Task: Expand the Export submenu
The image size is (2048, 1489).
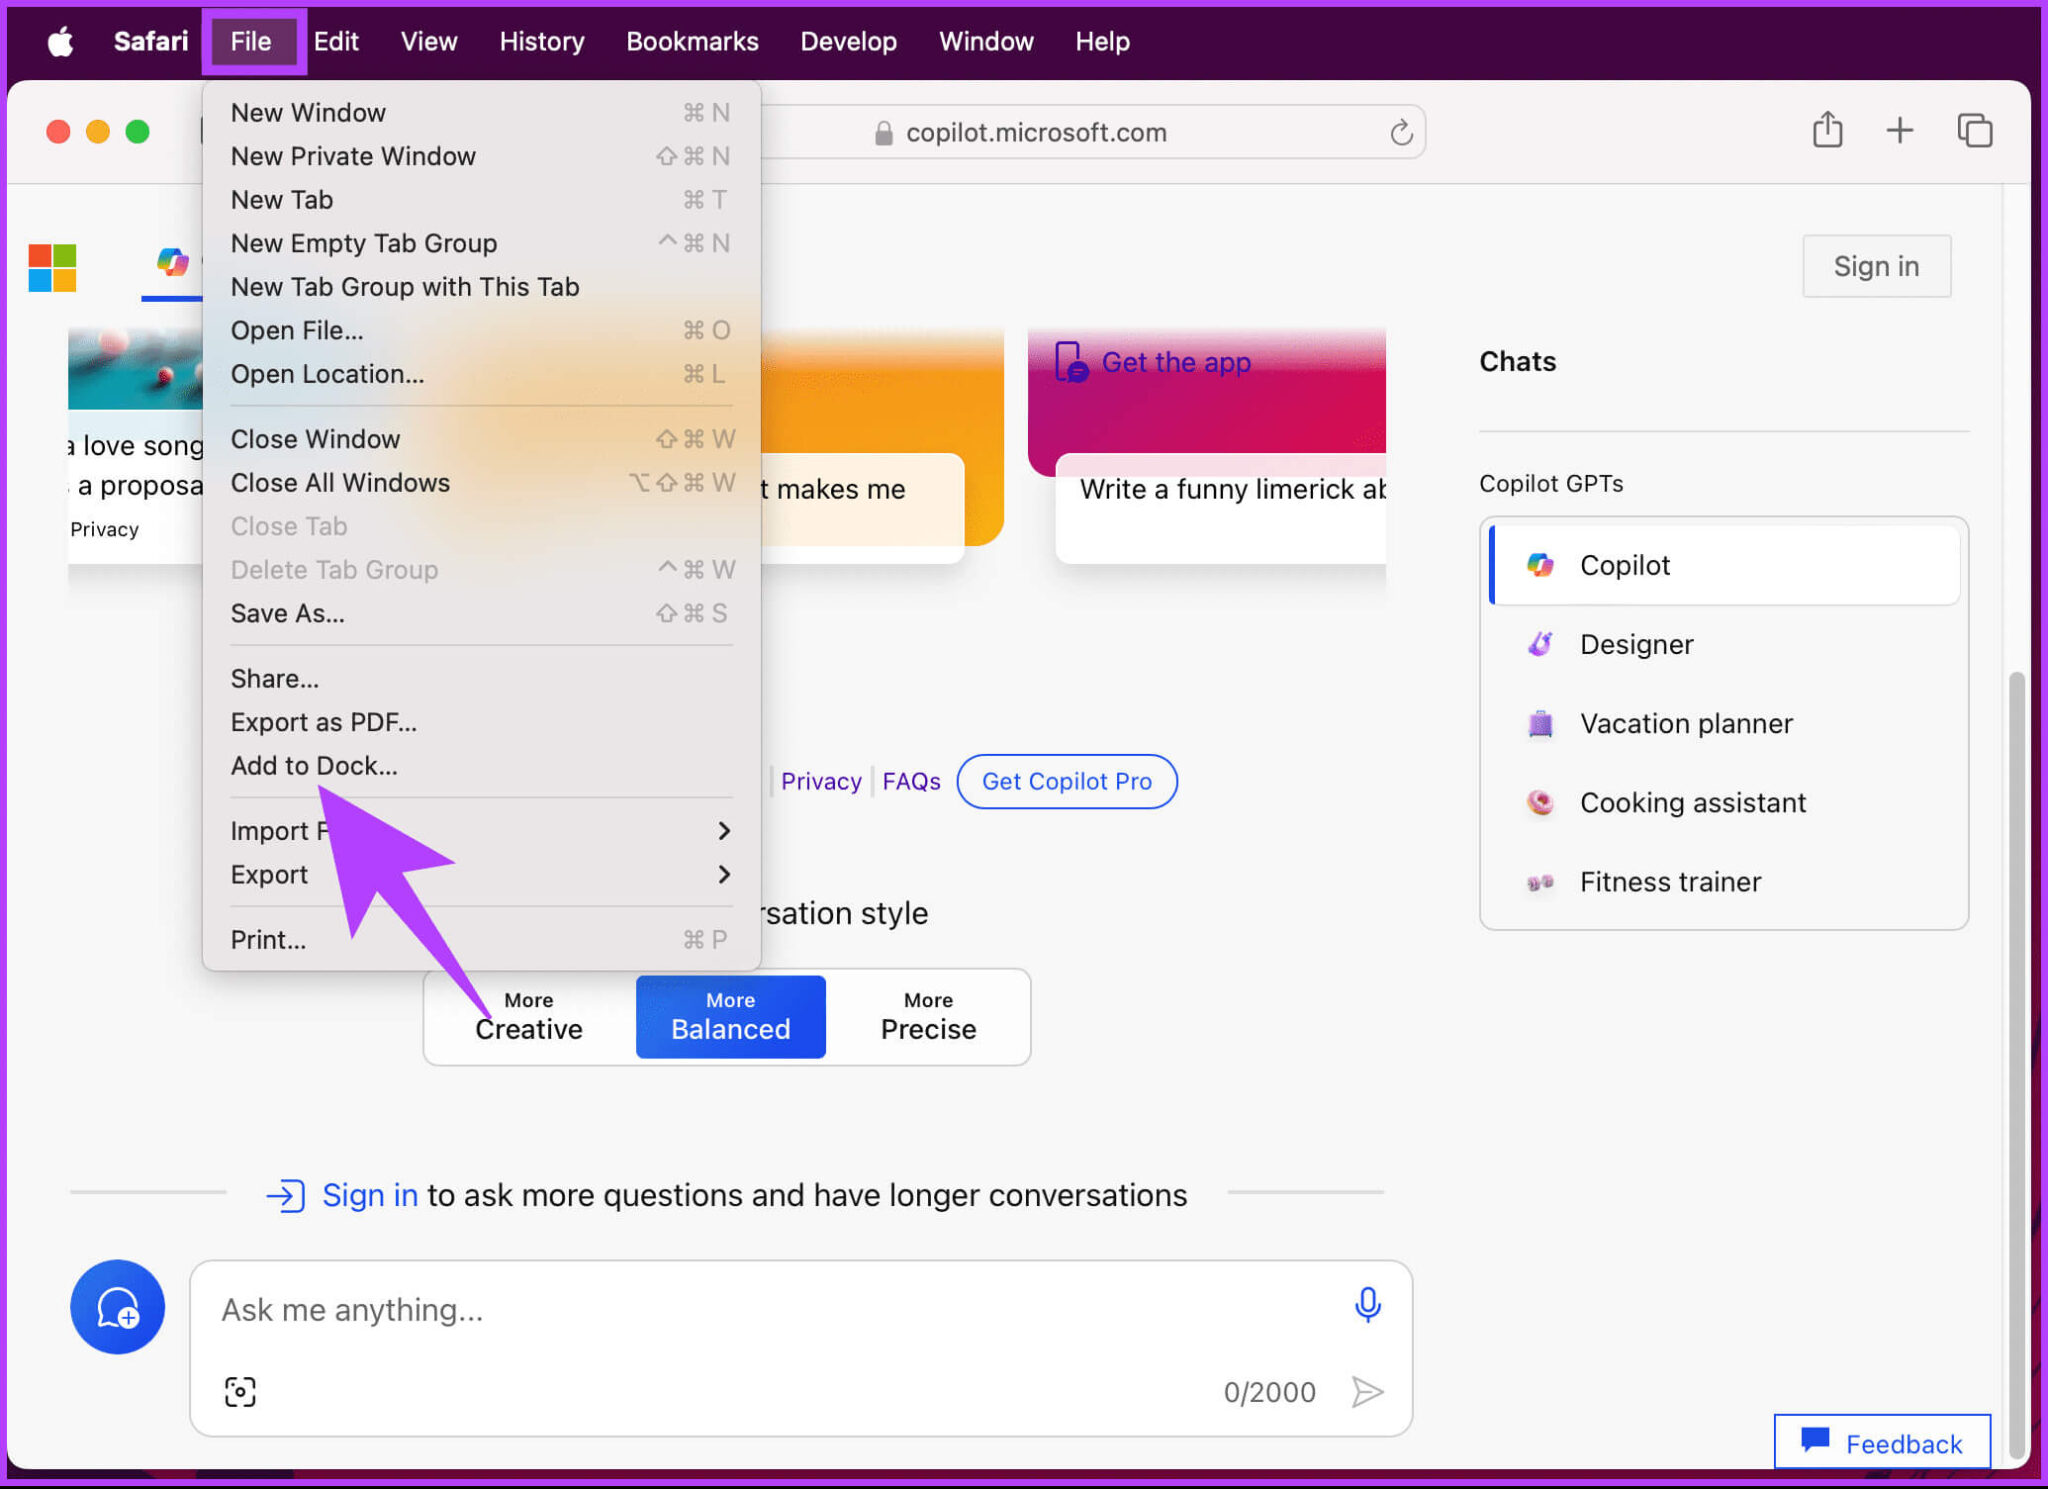Action: (481, 875)
